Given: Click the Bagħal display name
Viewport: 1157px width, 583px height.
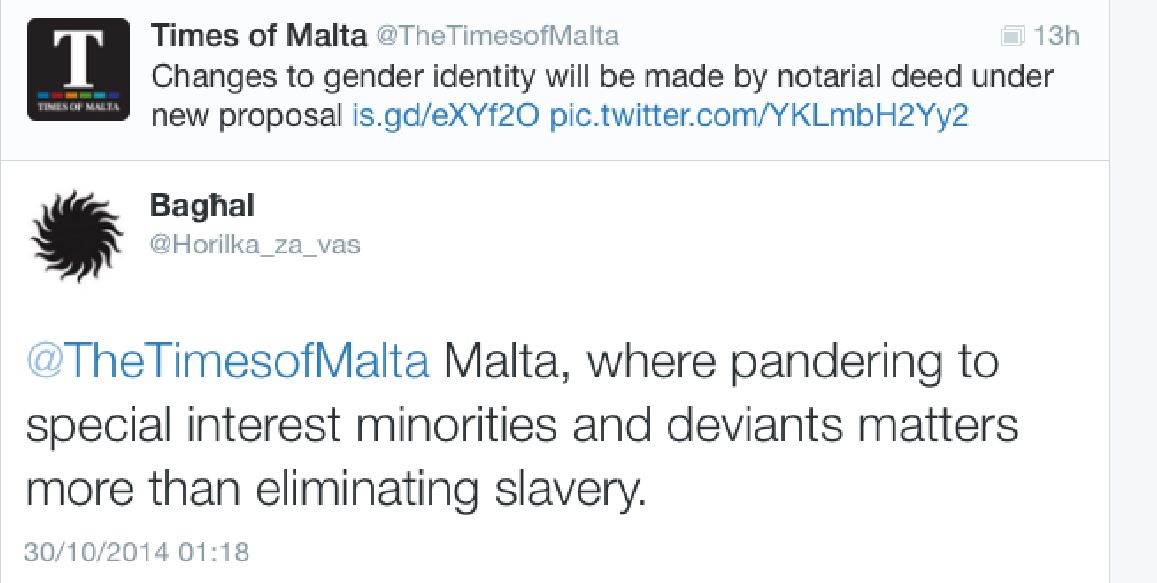Looking at the screenshot, I should point(202,206).
